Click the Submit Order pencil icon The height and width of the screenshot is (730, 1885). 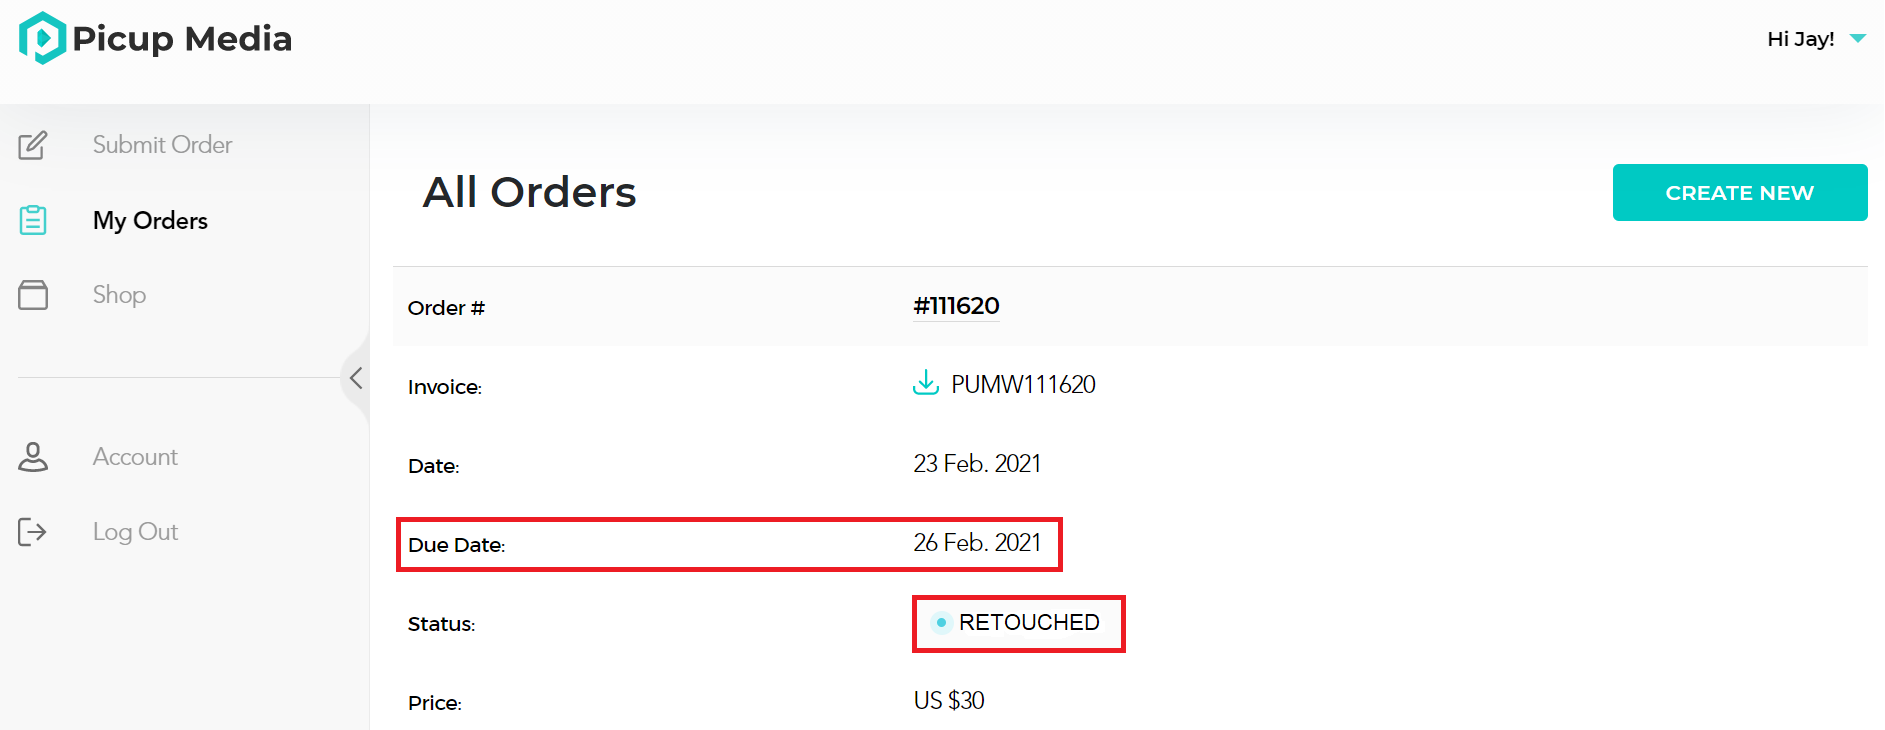(x=33, y=145)
